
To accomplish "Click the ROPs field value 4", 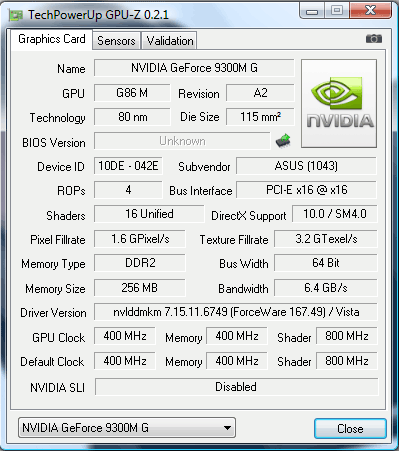I will coord(128,190).
